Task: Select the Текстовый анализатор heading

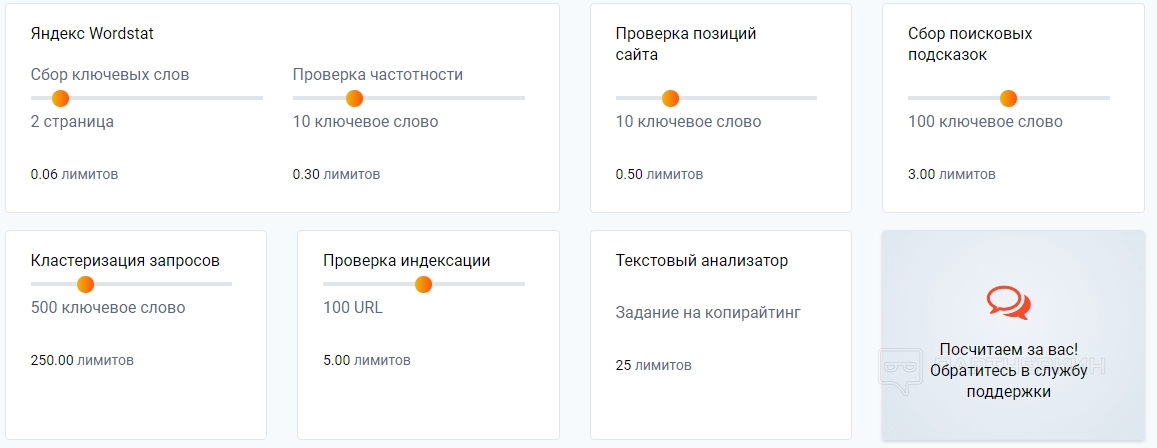Action: click(702, 260)
